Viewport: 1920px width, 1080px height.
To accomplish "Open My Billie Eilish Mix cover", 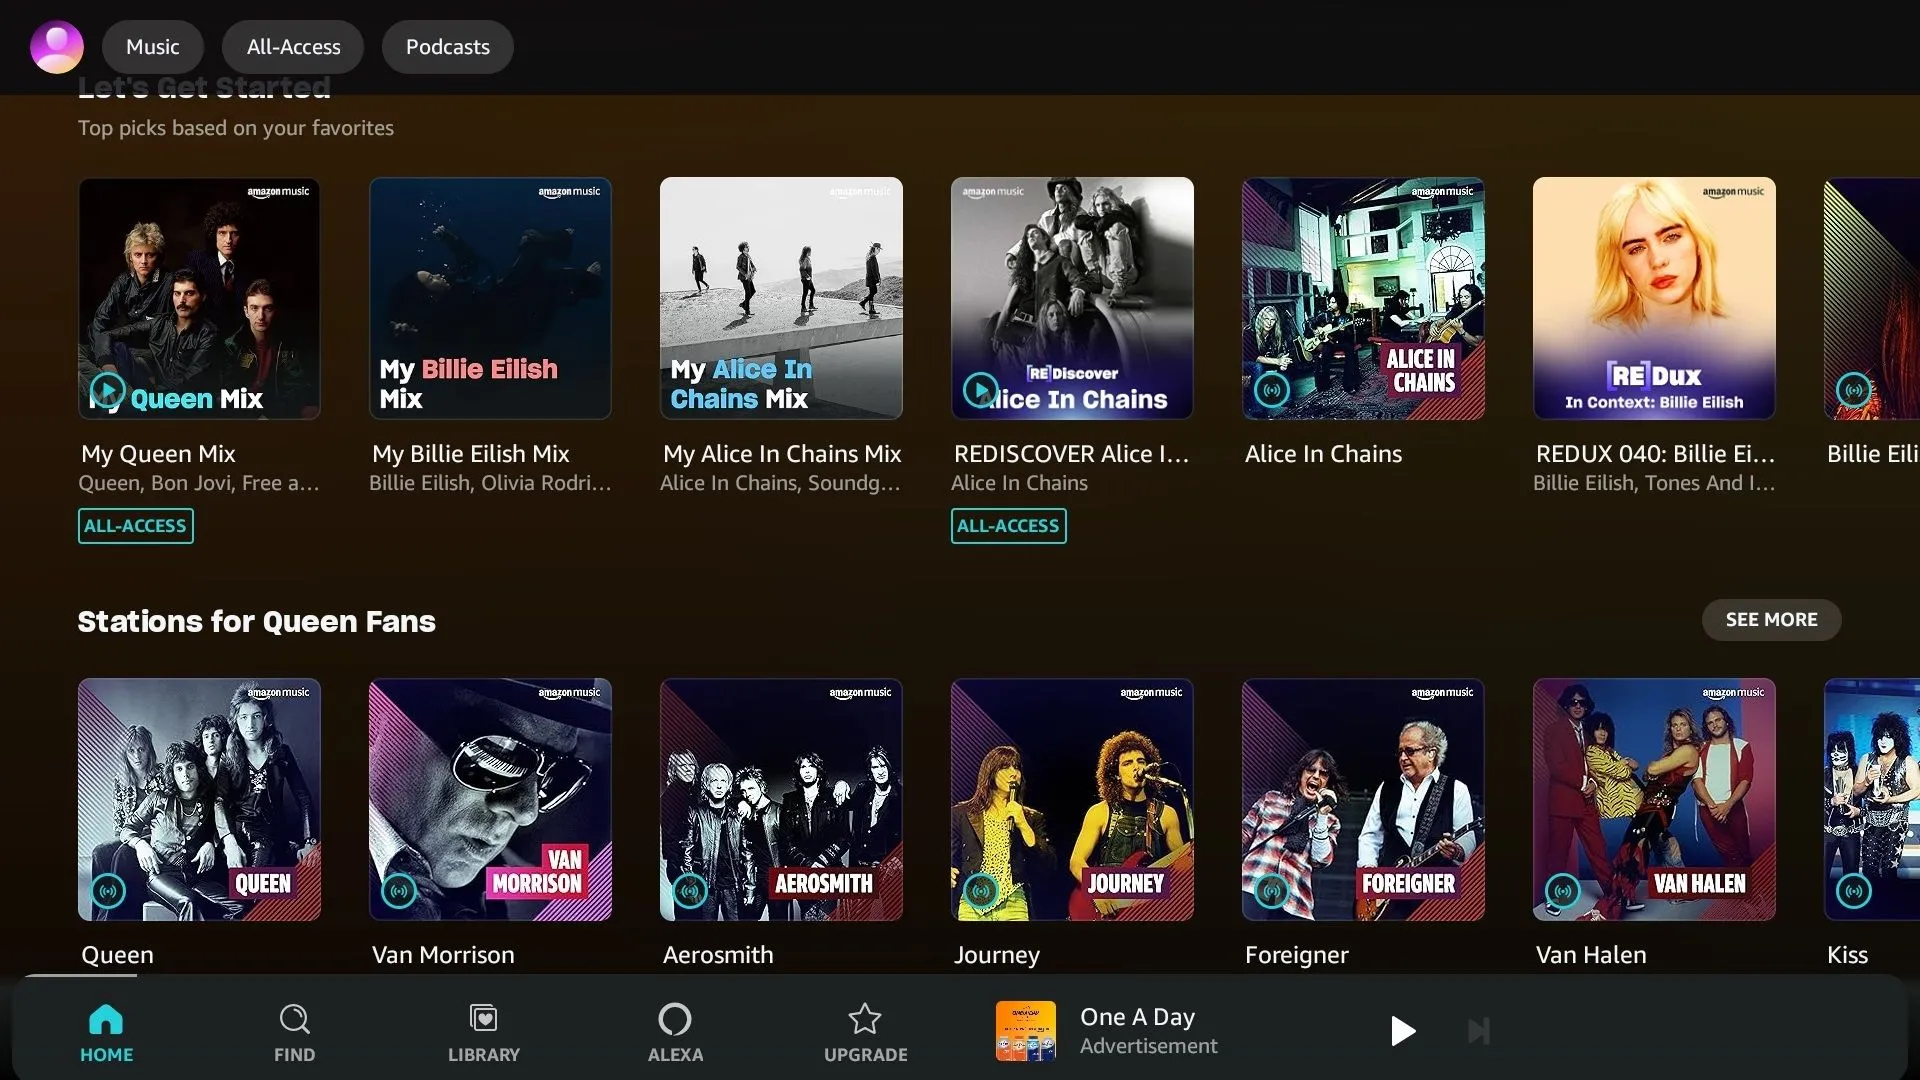I will click(x=490, y=298).
